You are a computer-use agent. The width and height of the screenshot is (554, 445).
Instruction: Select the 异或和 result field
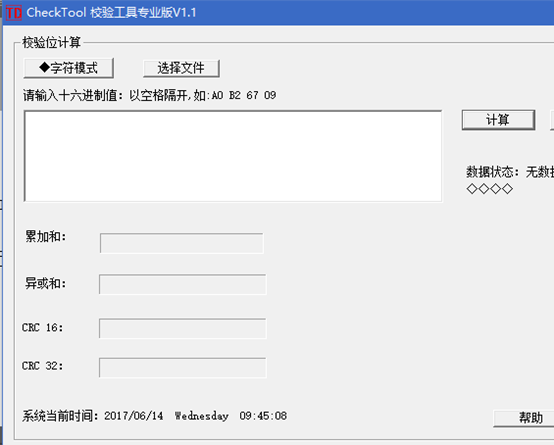pyautogui.click(x=183, y=284)
